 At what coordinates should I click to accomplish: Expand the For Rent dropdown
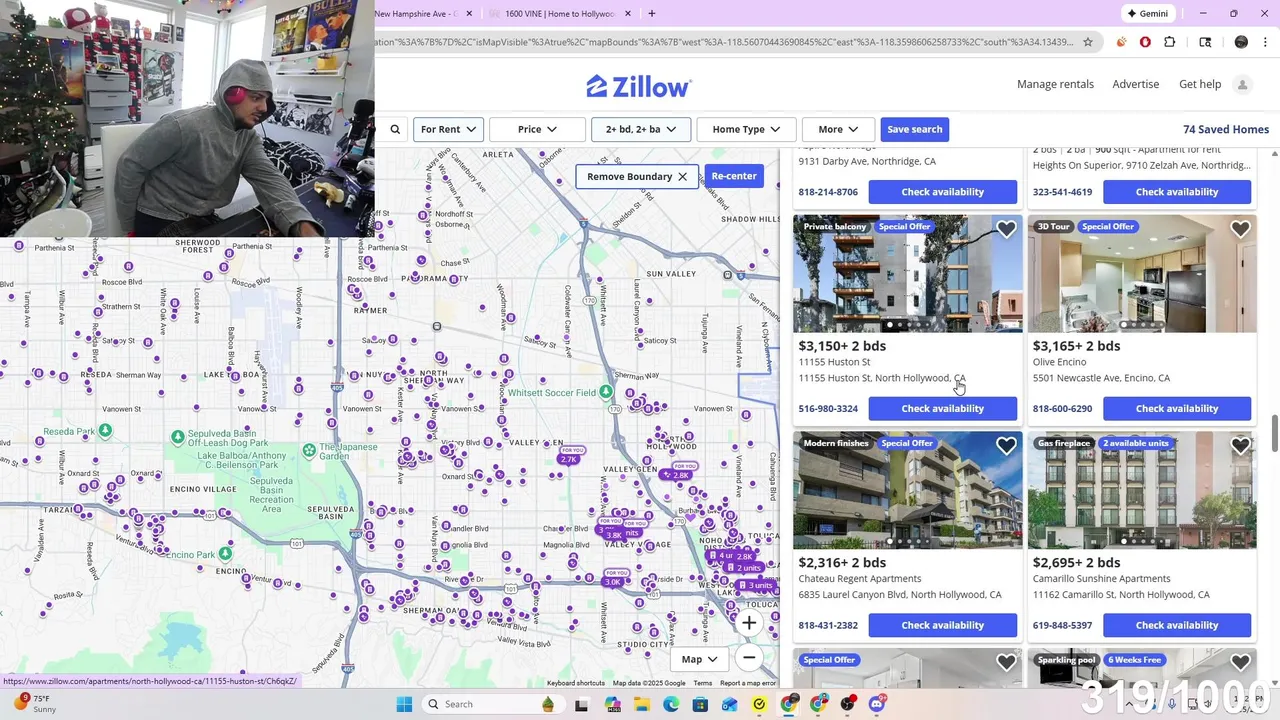449,129
